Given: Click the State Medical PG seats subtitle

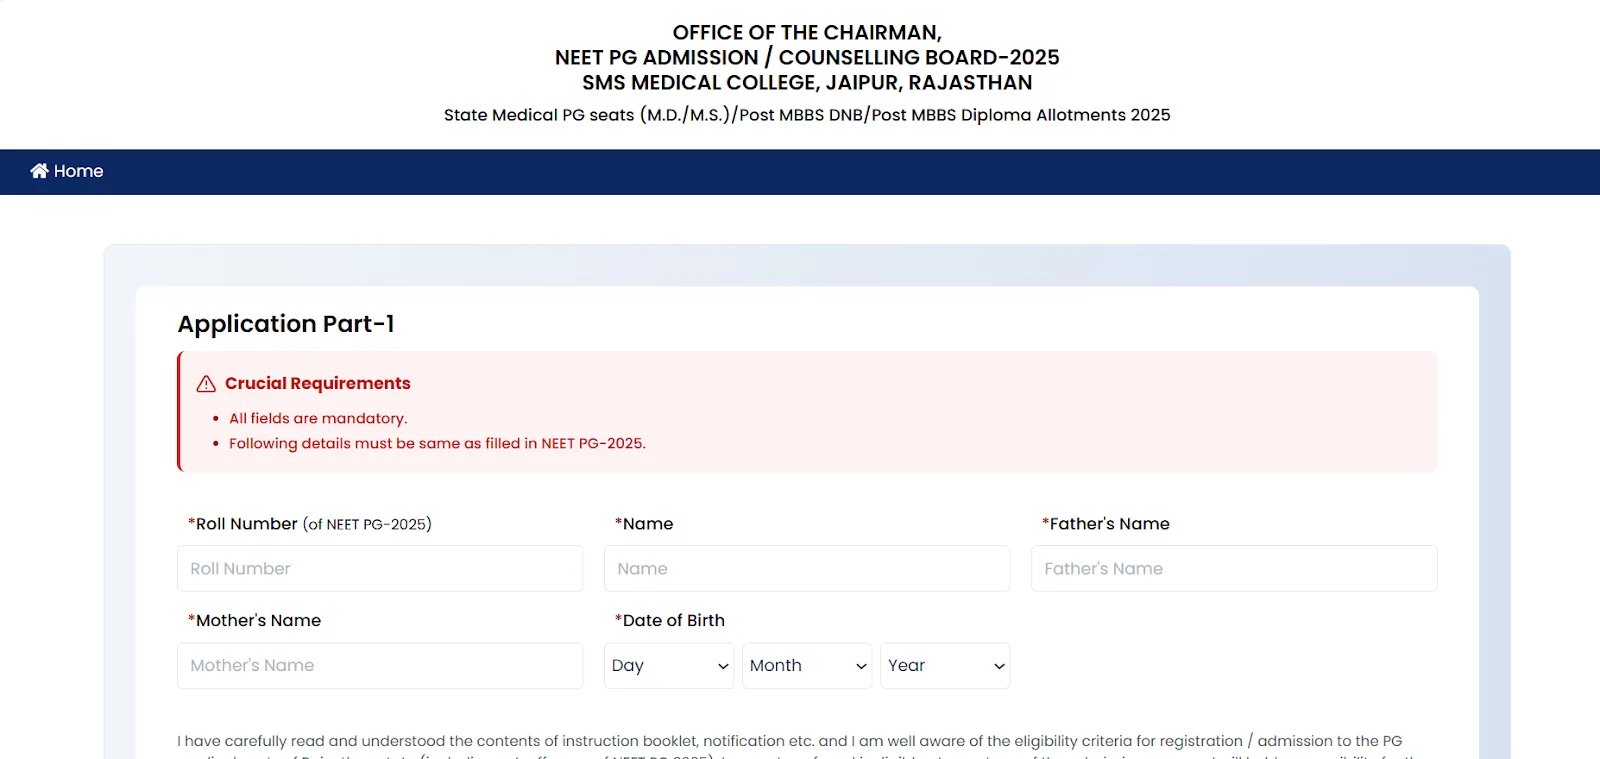Looking at the screenshot, I should [806, 115].
